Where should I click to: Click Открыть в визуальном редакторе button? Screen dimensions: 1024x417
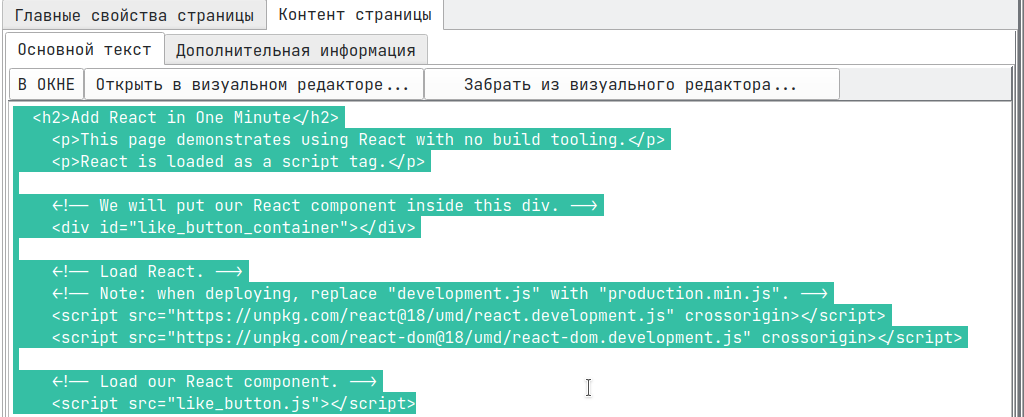click(x=254, y=84)
